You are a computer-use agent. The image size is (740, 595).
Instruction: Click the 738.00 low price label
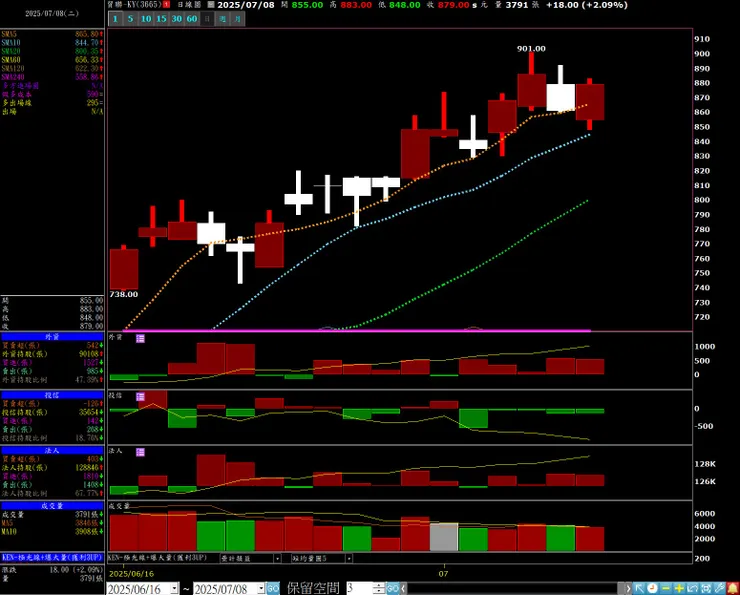pos(124,294)
